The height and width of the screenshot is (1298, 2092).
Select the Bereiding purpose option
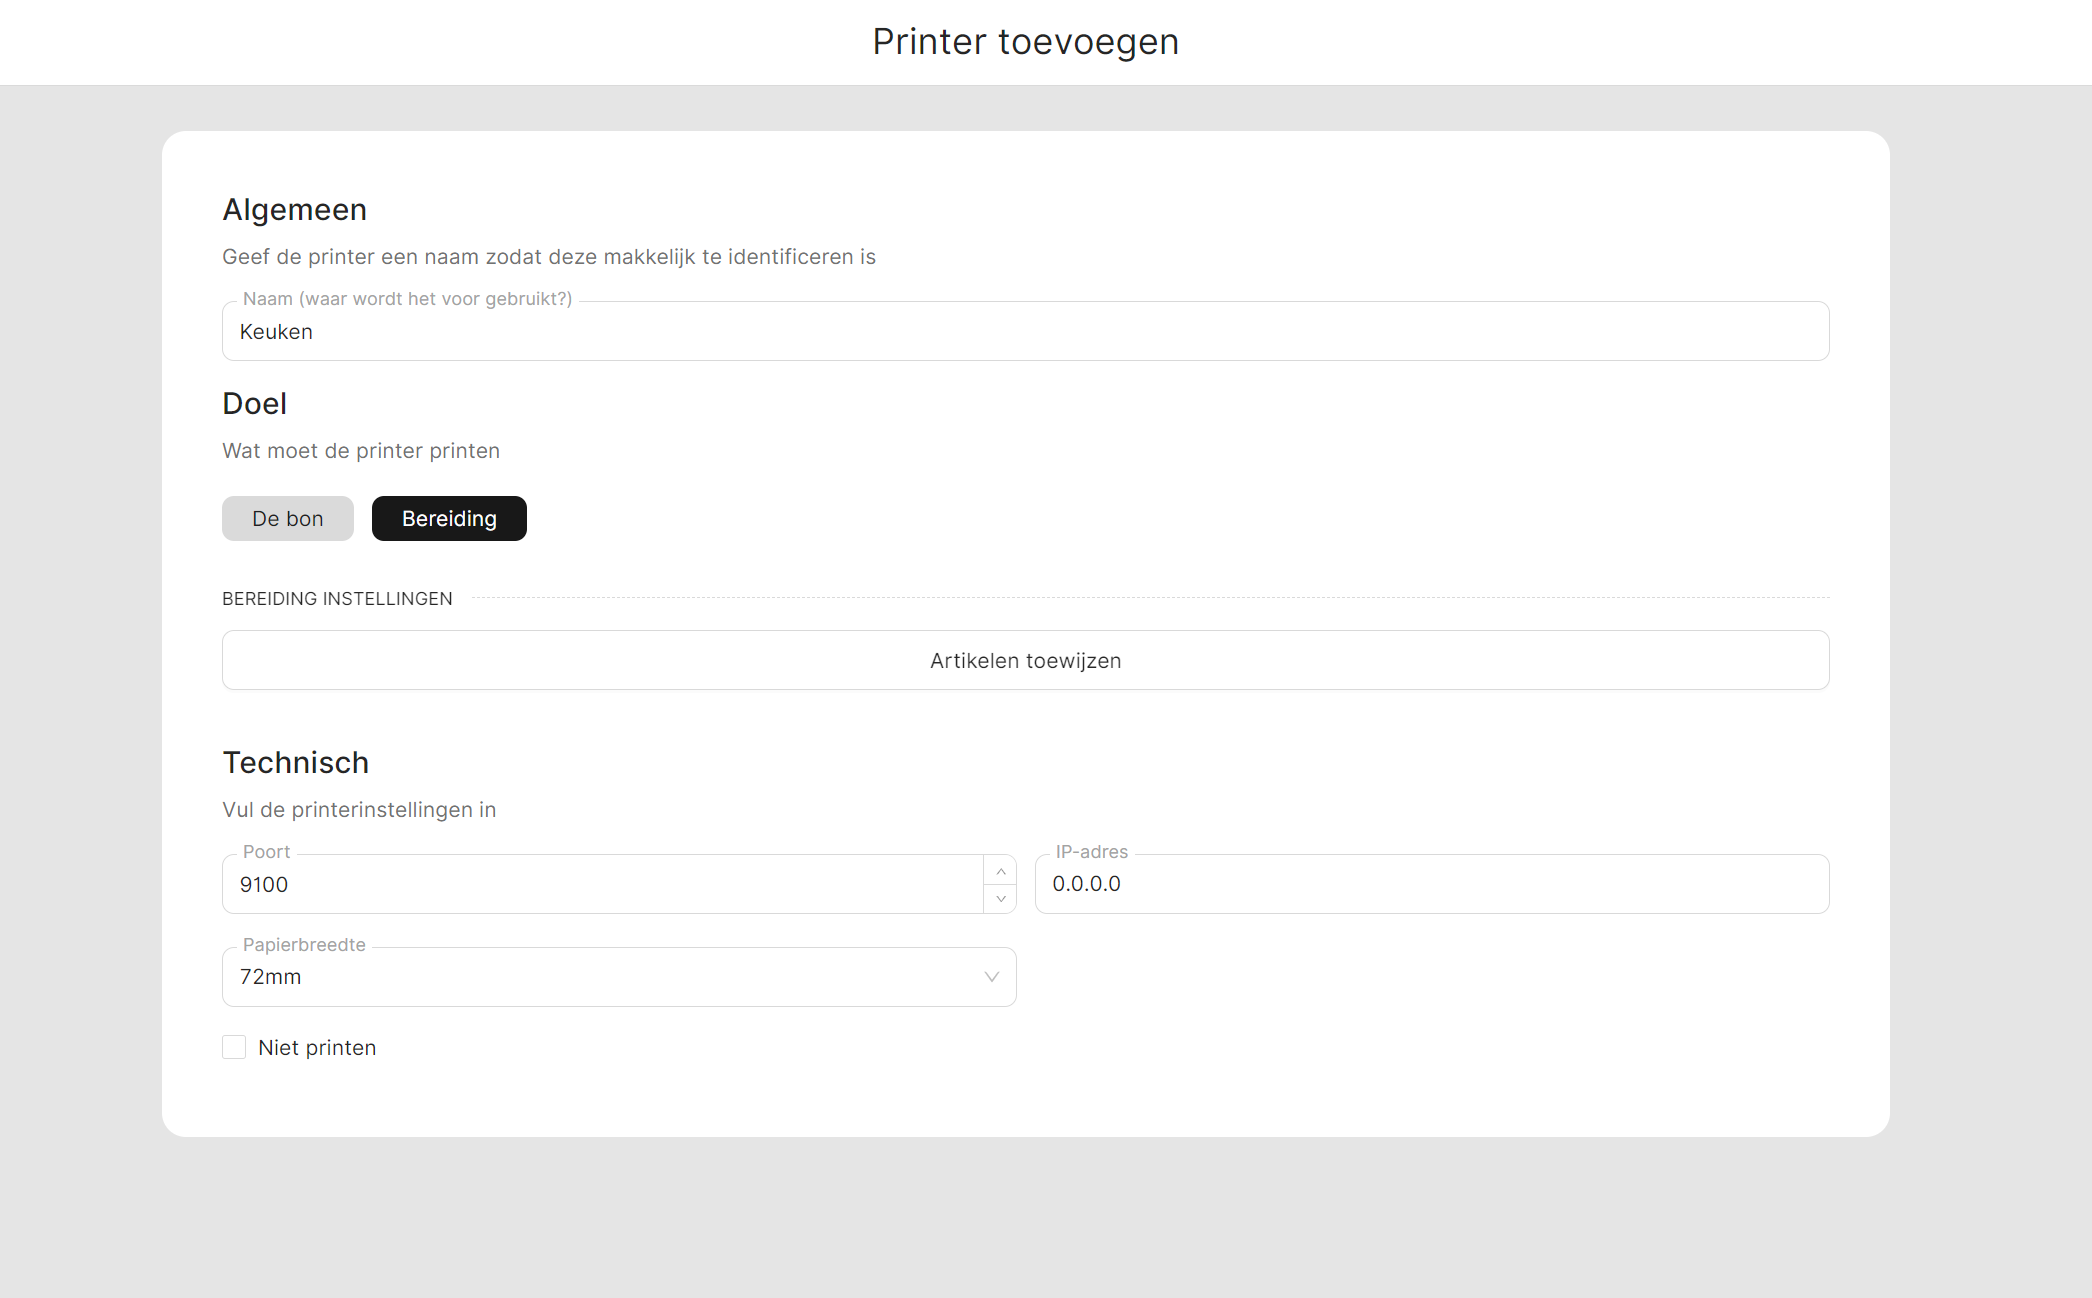(449, 519)
